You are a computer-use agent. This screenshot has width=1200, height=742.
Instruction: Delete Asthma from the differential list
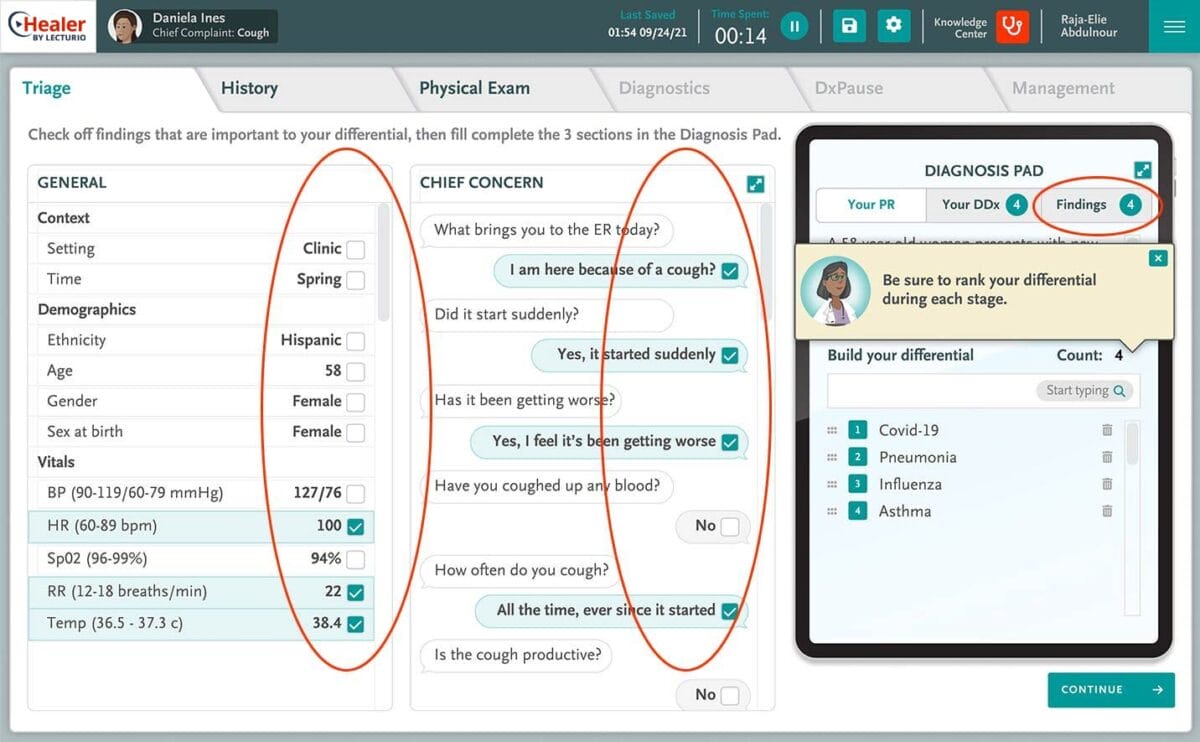pos(1107,510)
